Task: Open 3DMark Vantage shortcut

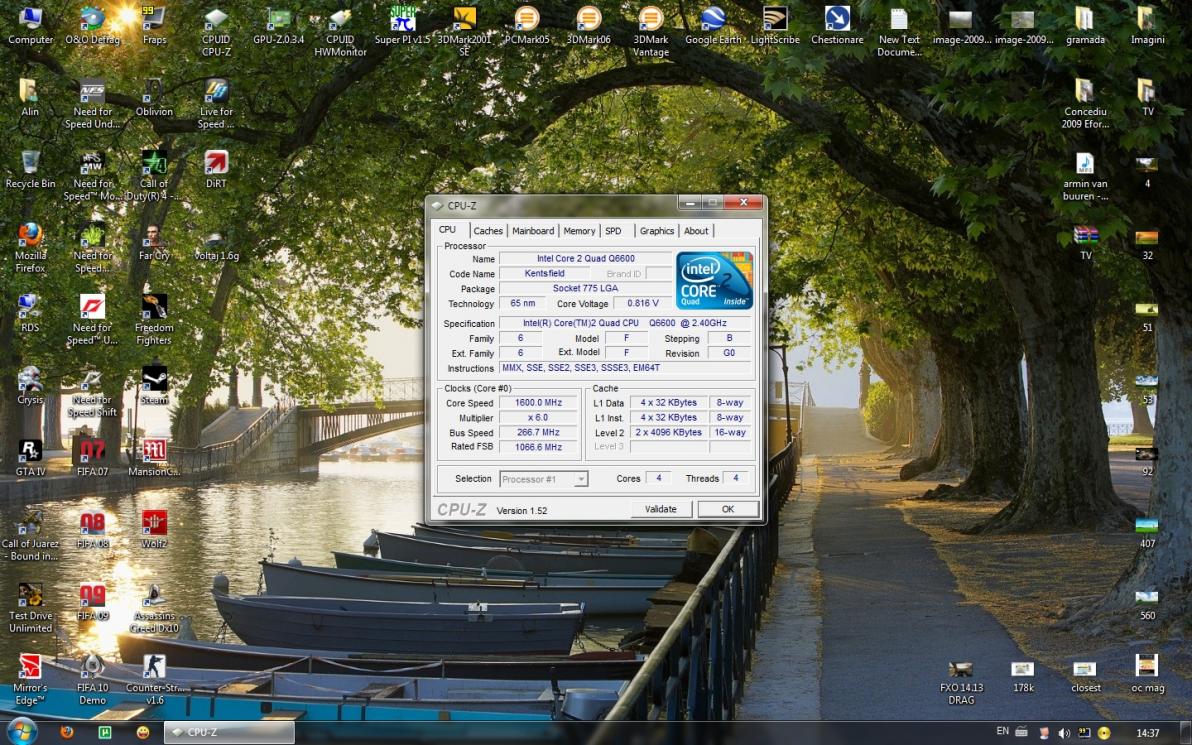Action: click(x=651, y=31)
